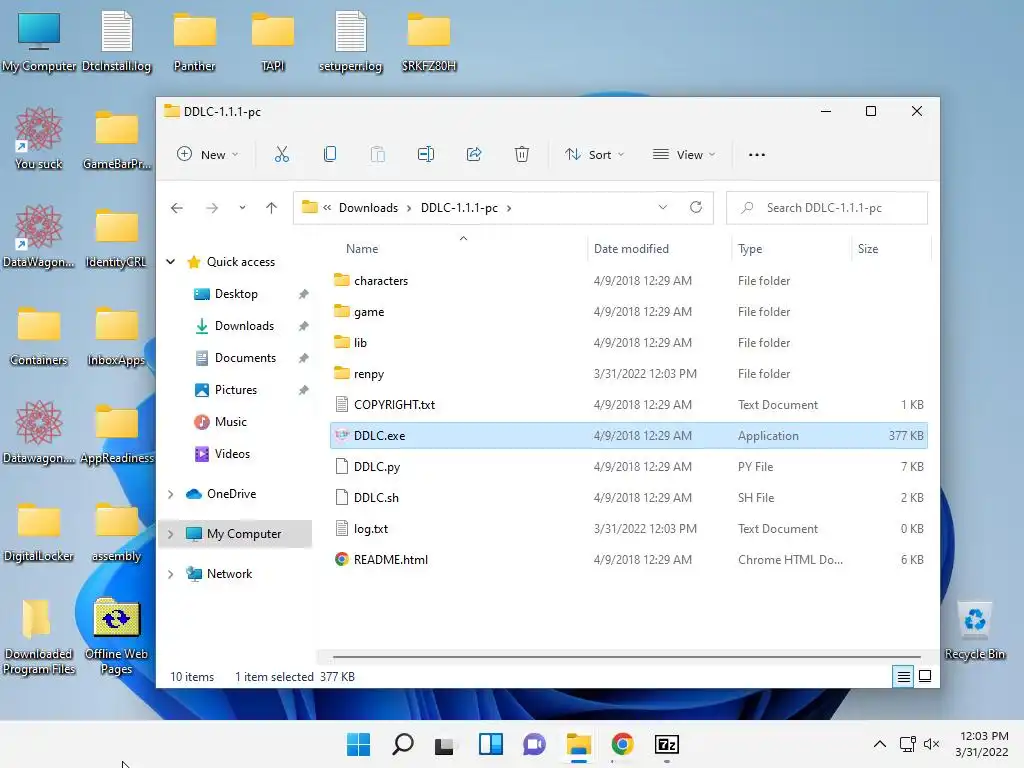
Task: Expand address bar history dropdown
Action: (663, 207)
